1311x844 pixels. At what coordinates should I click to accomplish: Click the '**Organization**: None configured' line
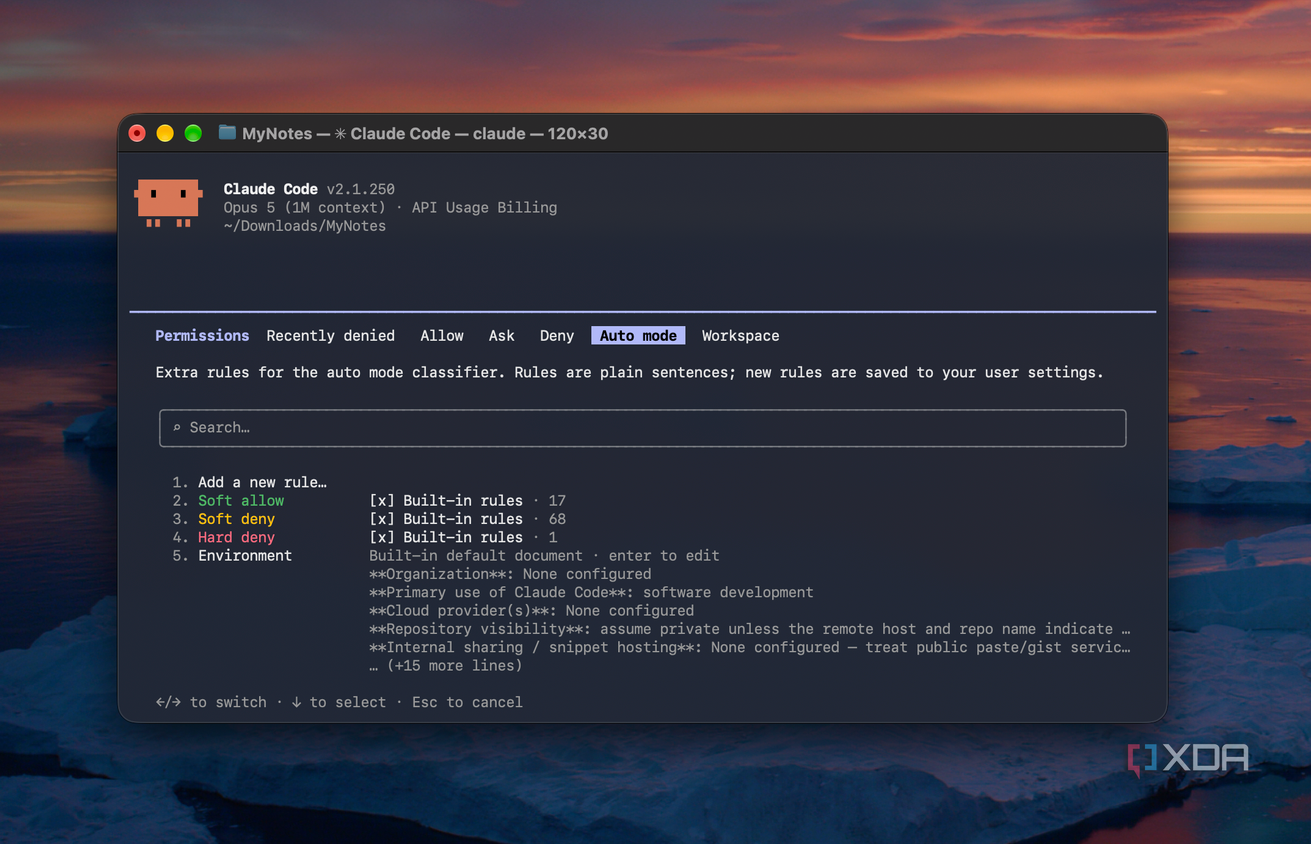[x=510, y=574]
